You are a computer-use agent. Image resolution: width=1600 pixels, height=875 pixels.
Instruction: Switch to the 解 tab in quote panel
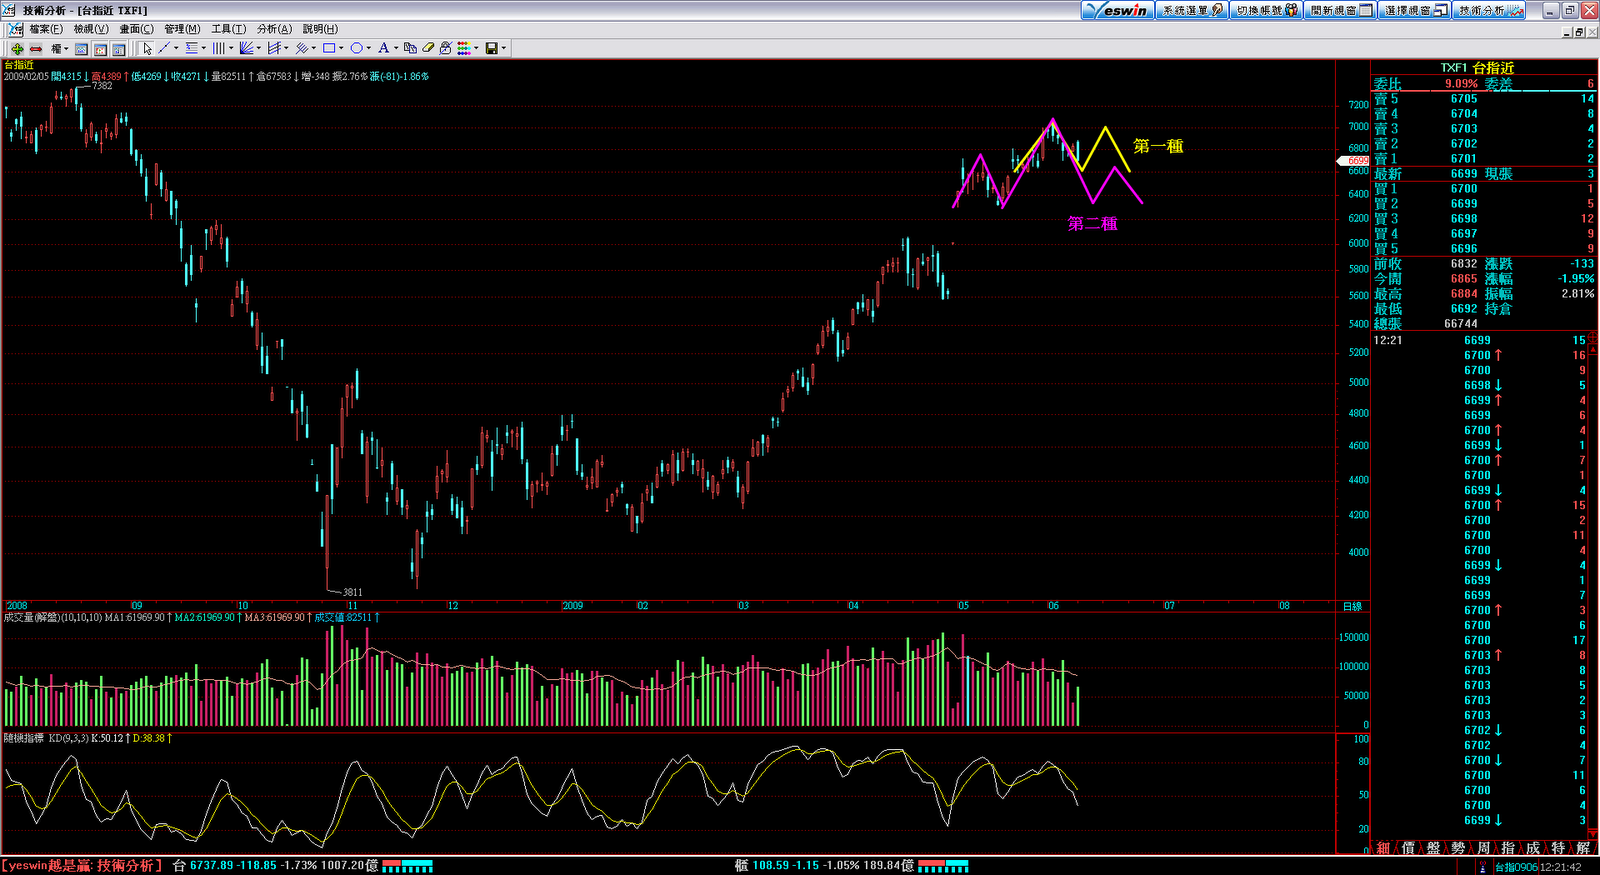tap(1583, 848)
